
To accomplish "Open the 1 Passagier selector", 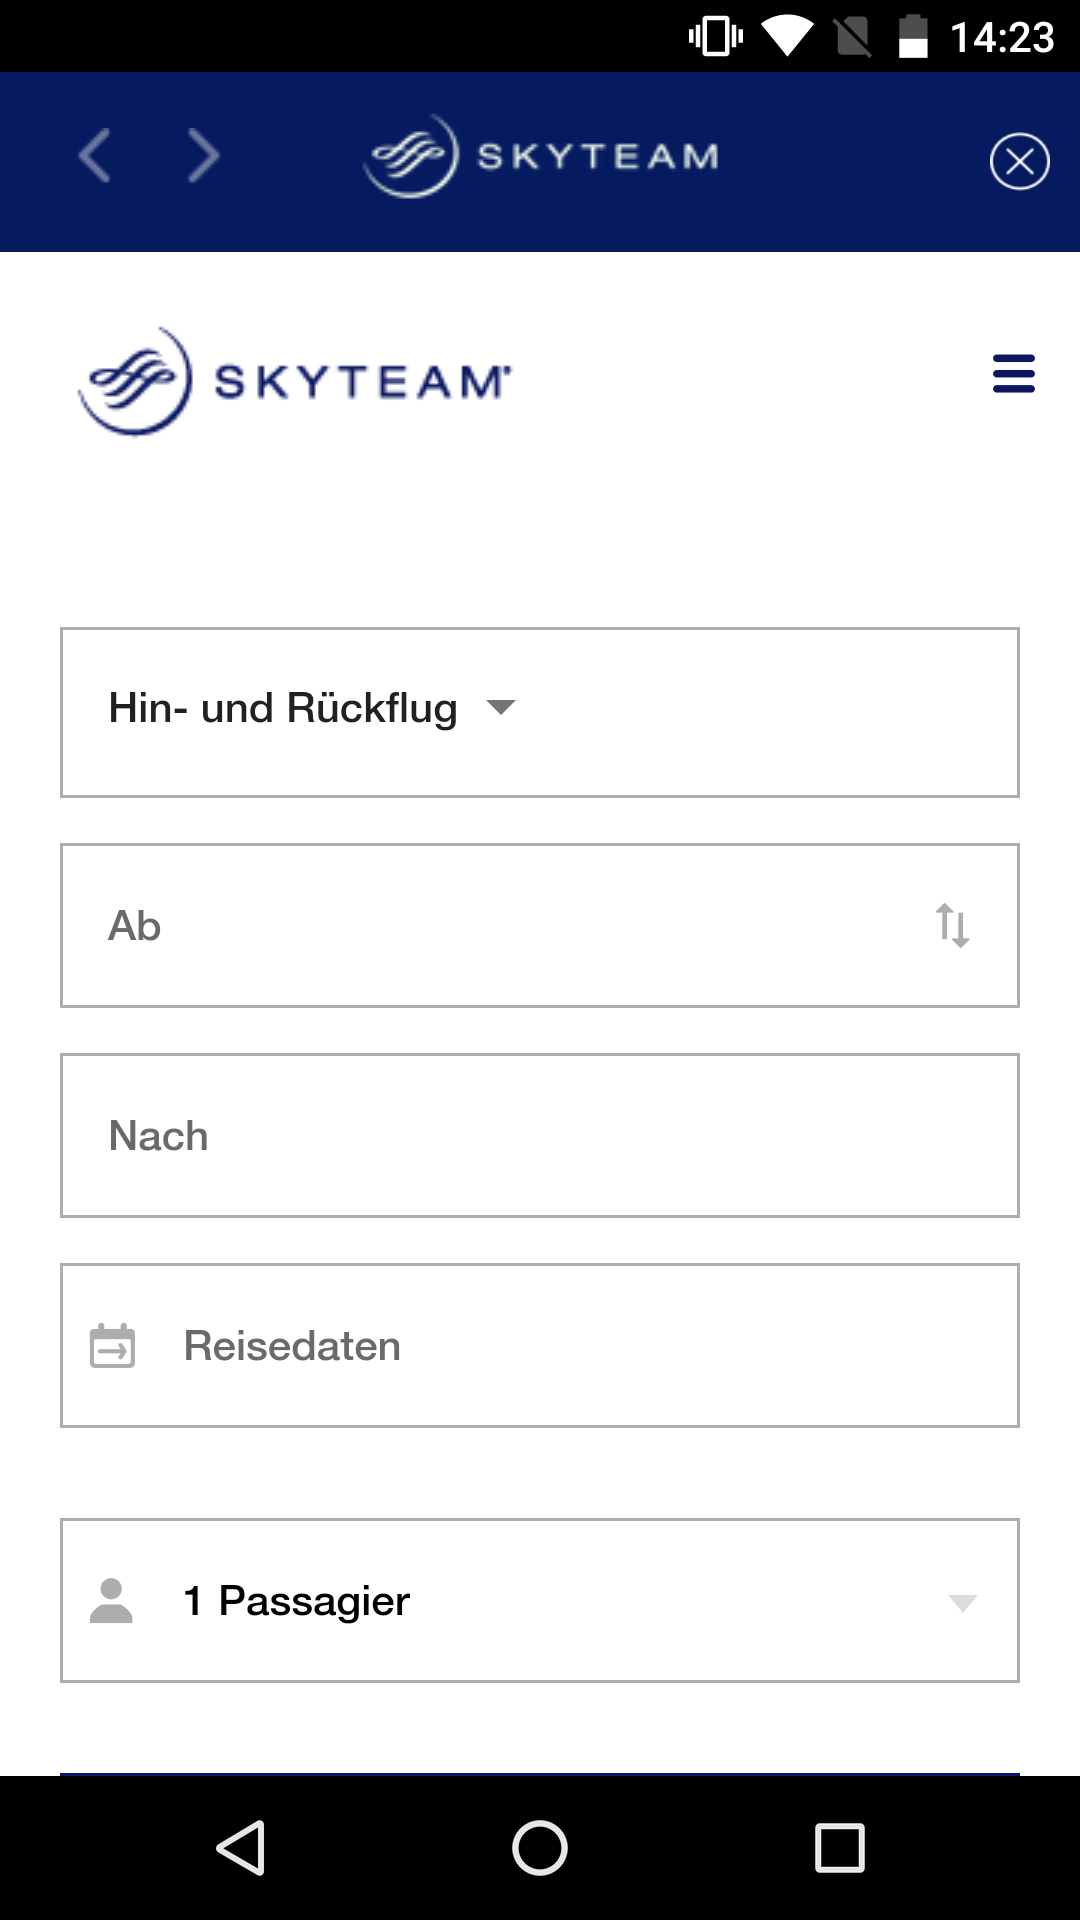I will tap(540, 1601).
